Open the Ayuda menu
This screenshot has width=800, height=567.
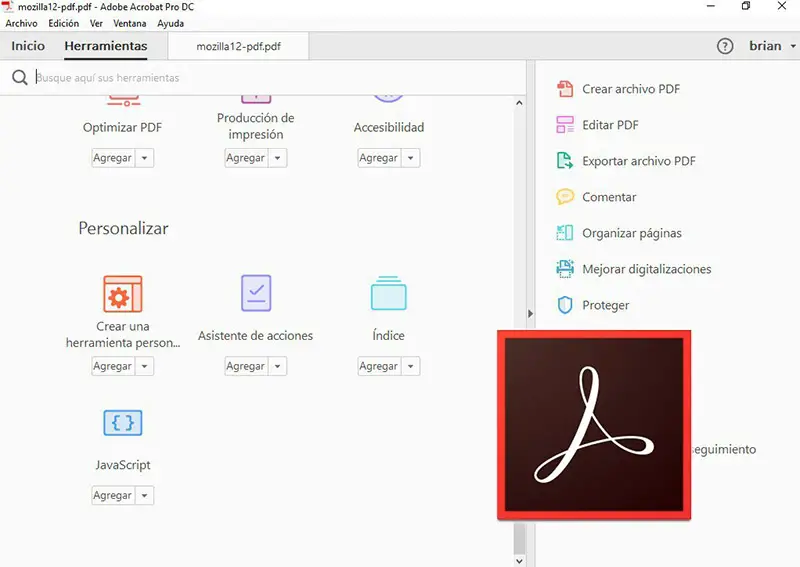point(170,23)
